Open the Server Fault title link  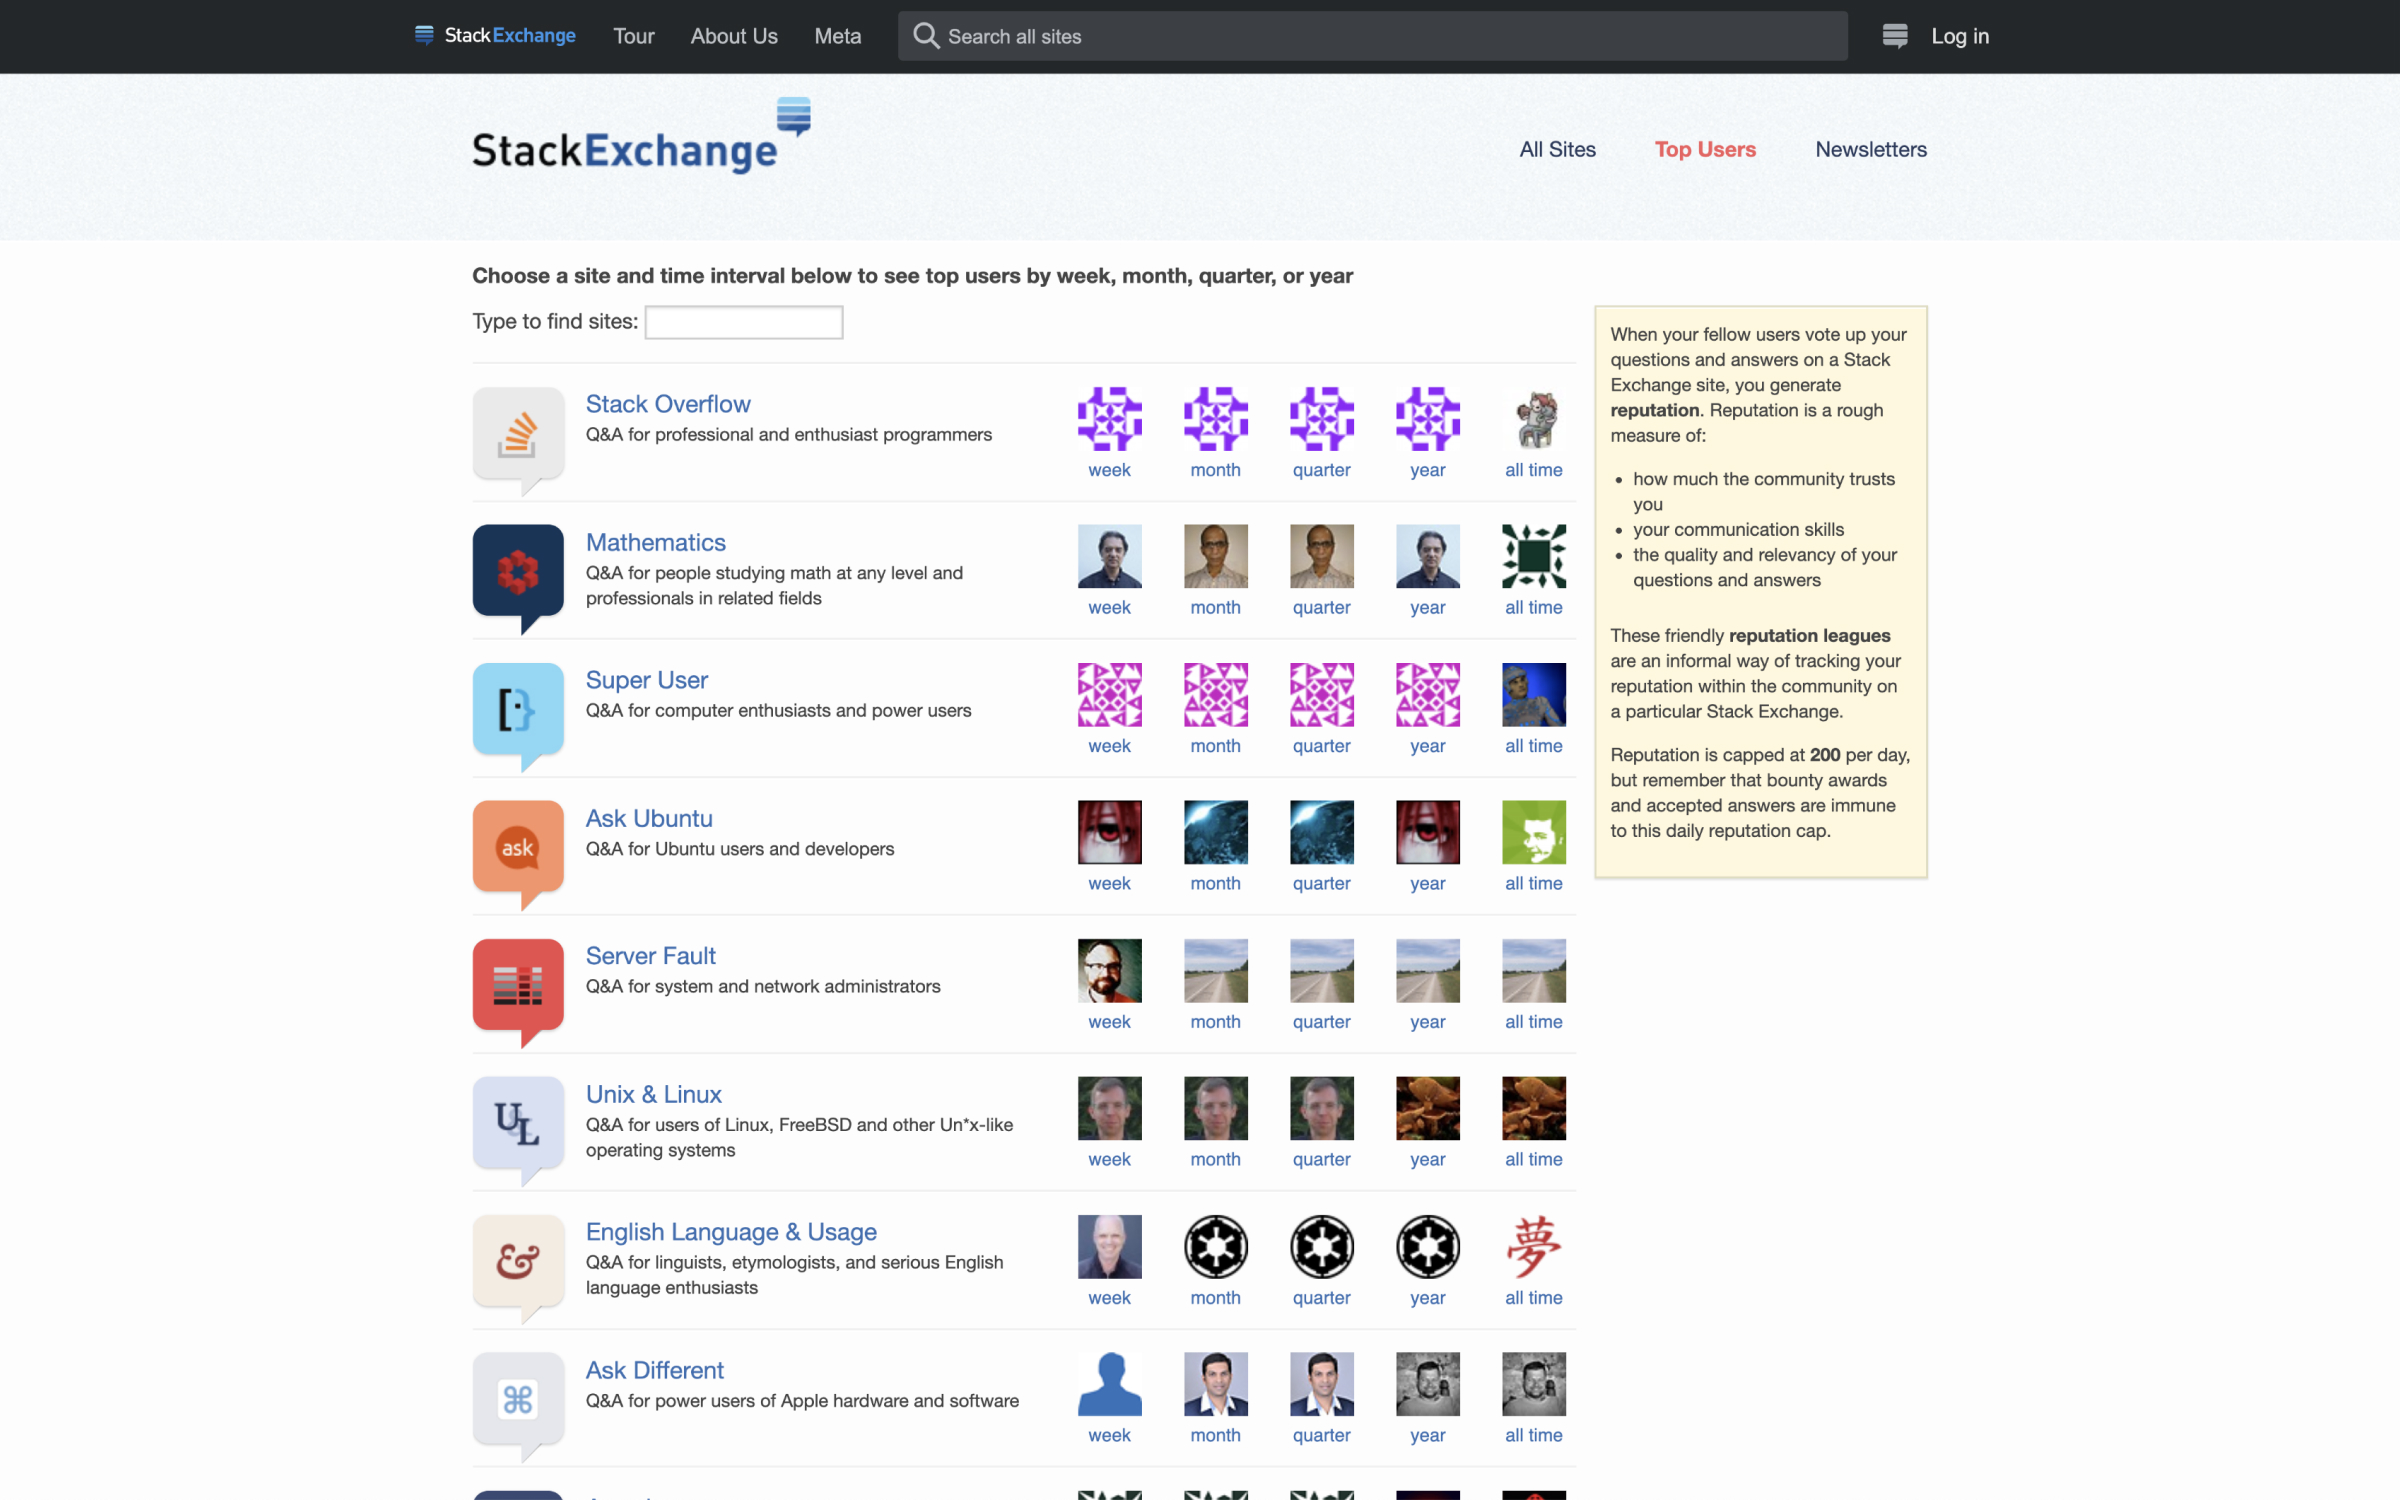(x=650, y=956)
